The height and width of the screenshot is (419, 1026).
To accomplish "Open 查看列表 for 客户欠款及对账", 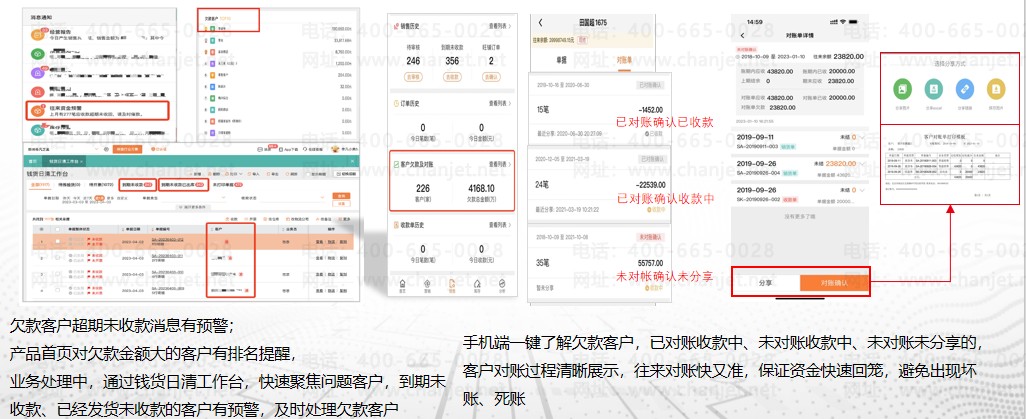I will (x=497, y=163).
